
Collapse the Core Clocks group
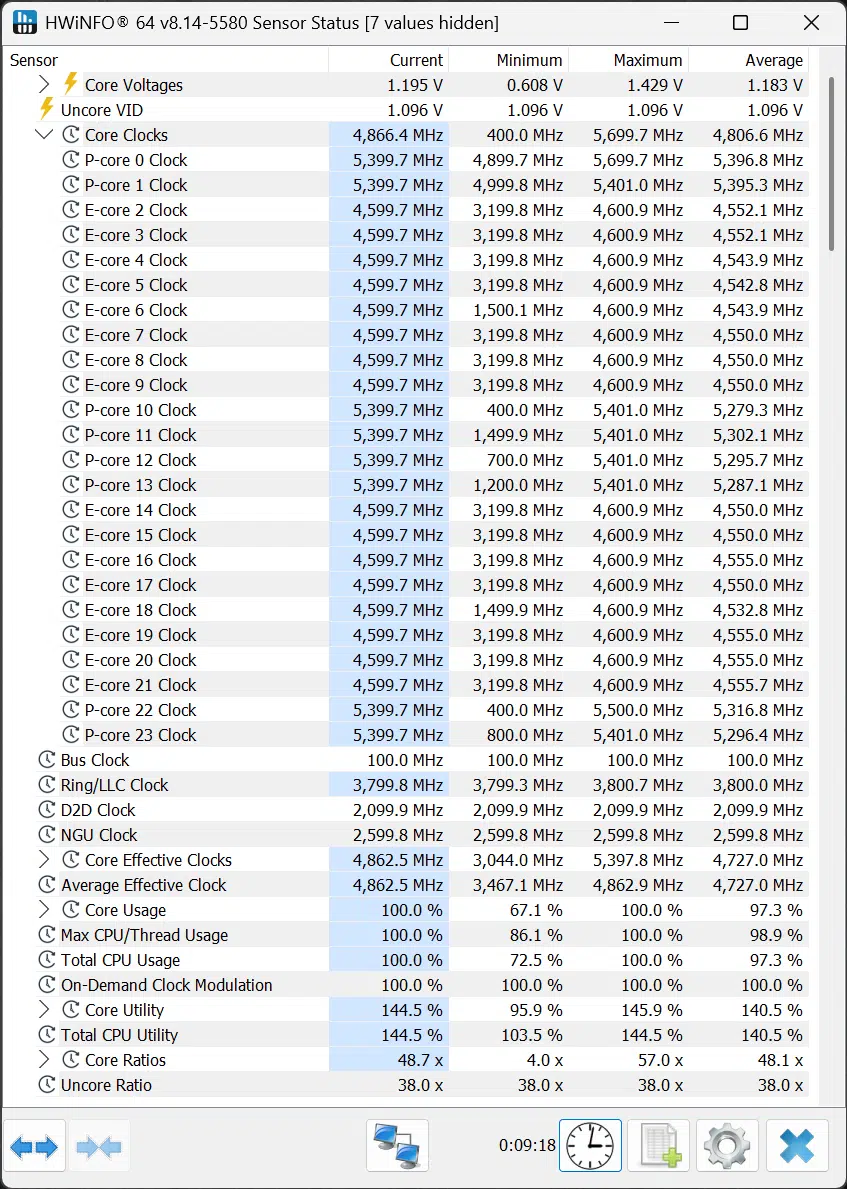pyautogui.click(x=44, y=135)
